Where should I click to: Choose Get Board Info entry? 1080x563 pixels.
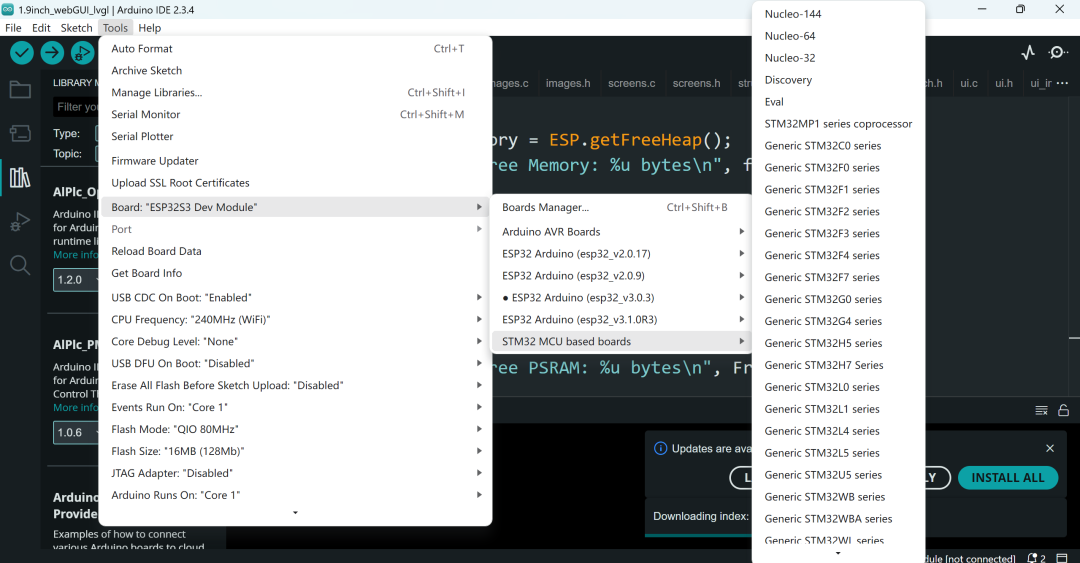point(295,273)
